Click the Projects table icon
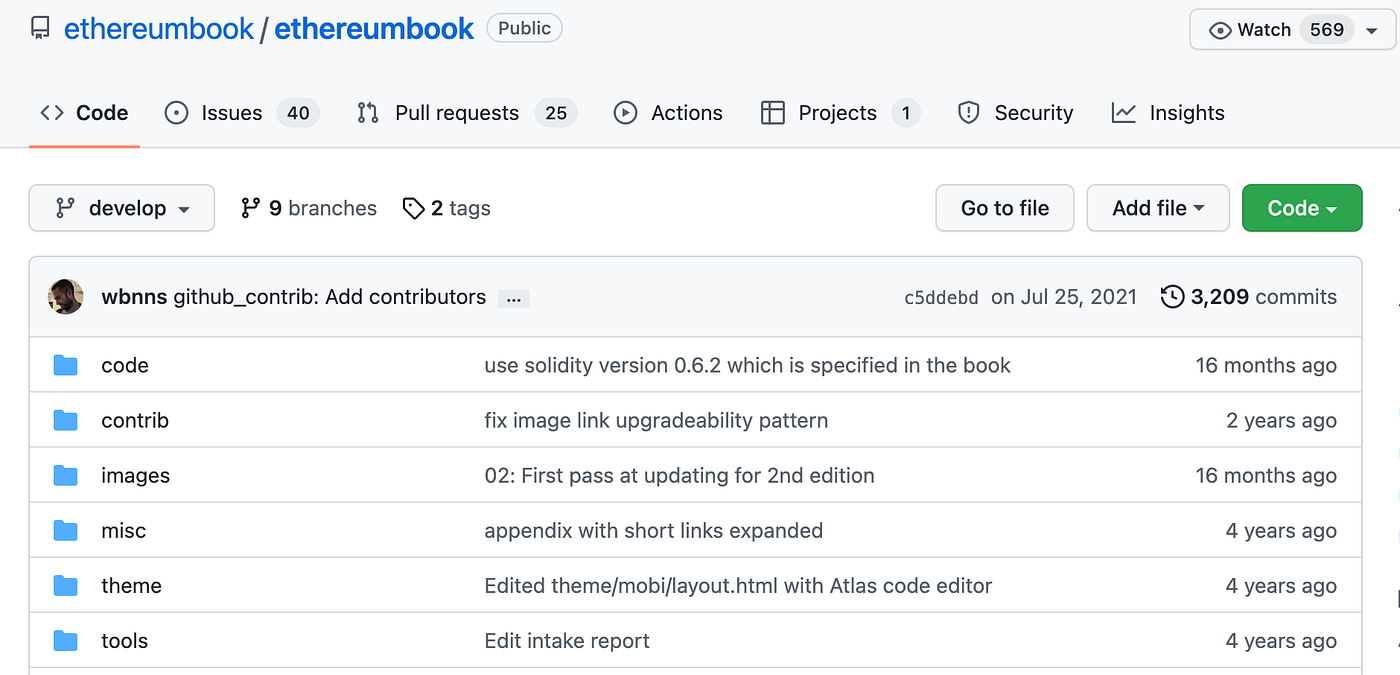The width and height of the screenshot is (1400, 675). pos(772,113)
